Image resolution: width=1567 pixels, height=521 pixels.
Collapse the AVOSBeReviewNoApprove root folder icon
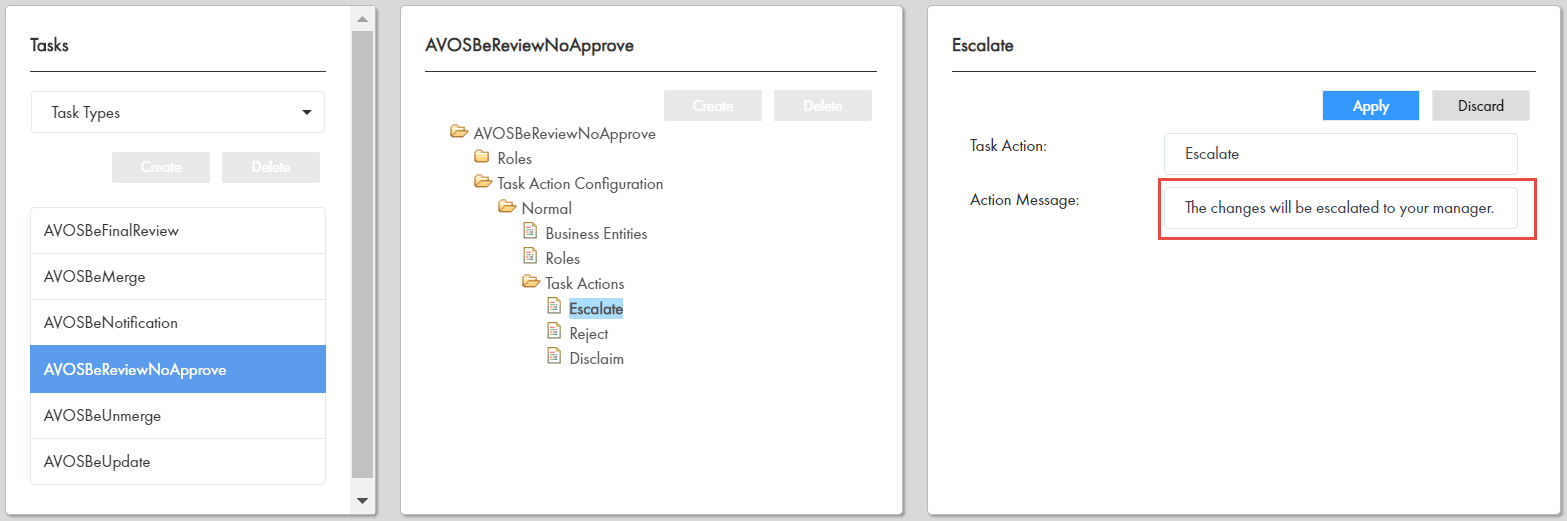[x=459, y=132]
